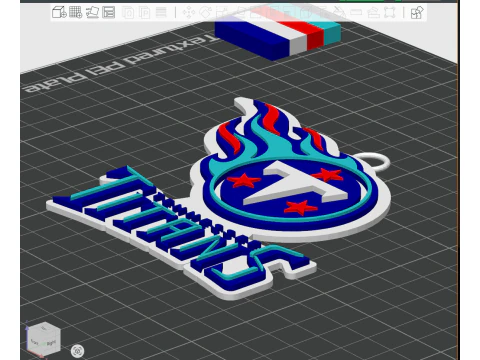Screen dimensions: 480x360
Task: Select the Move tool with four arrows
Action: (189, 13)
